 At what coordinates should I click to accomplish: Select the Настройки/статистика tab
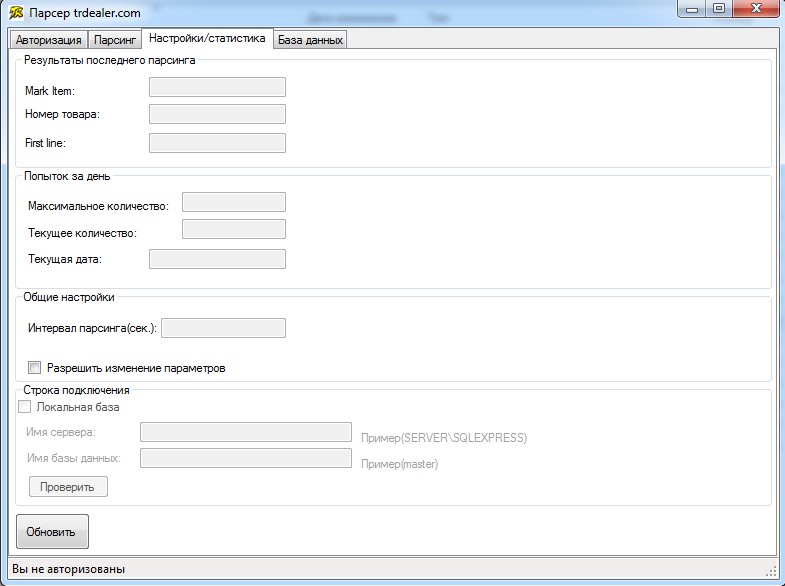click(207, 38)
